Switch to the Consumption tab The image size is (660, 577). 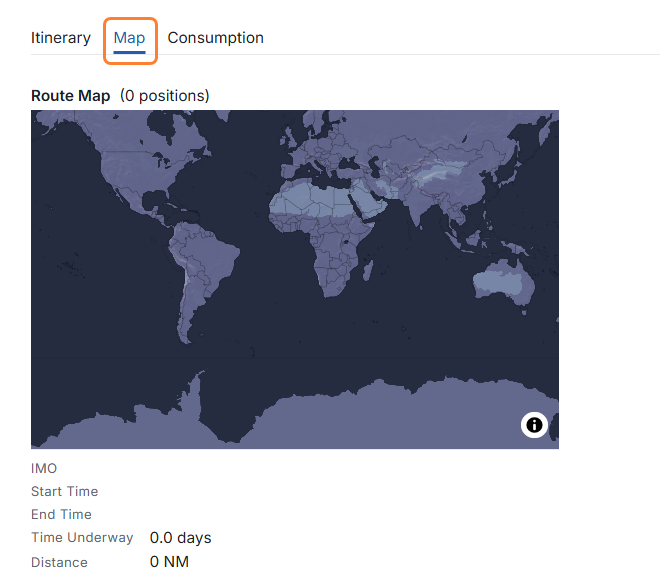tap(215, 38)
